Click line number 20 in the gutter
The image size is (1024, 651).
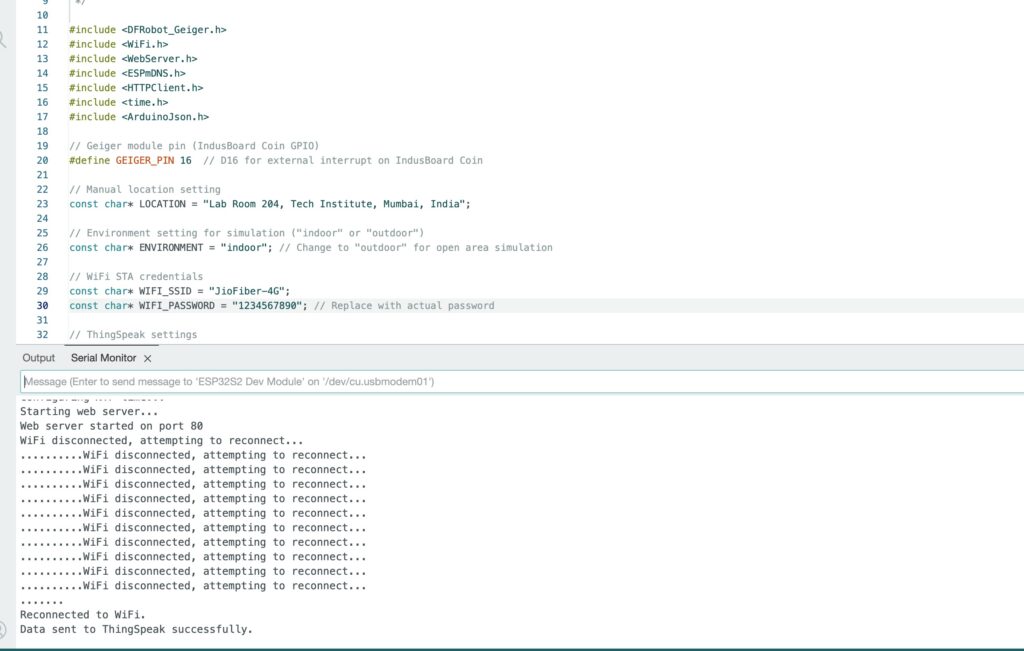coord(42,161)
